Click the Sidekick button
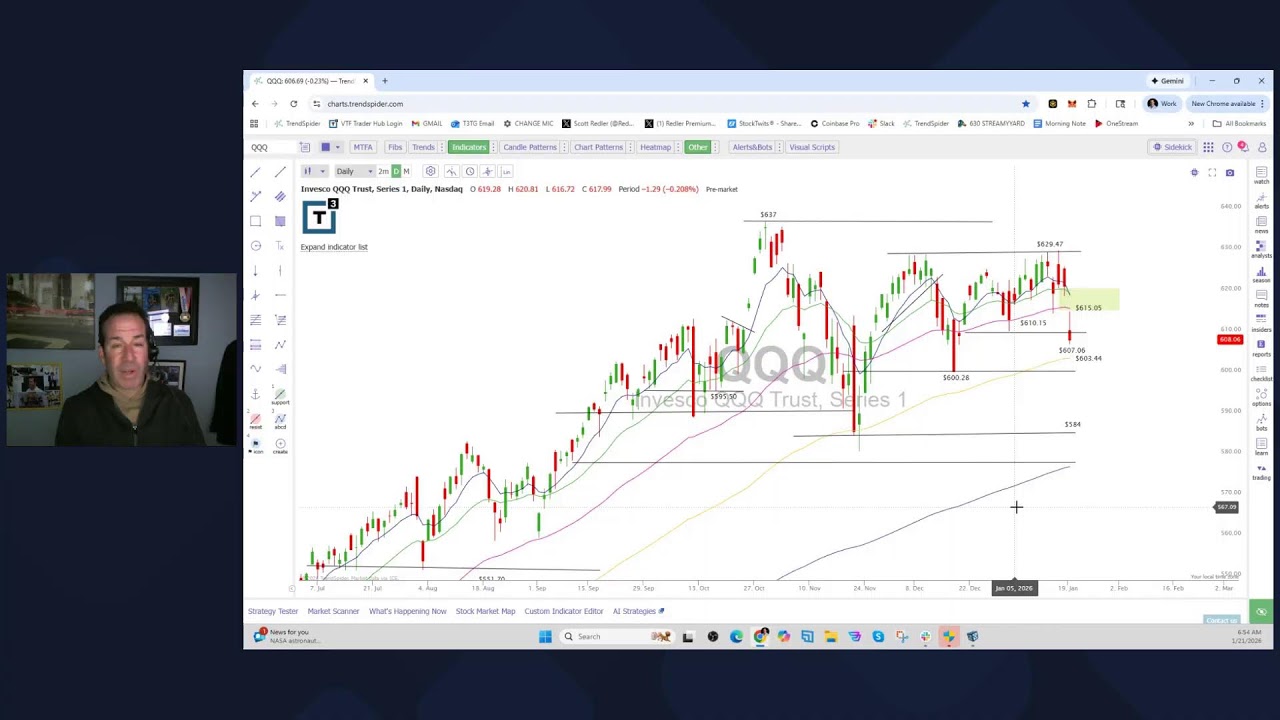This screenshot has height=720, width=1280. (x=1172, y=147)
